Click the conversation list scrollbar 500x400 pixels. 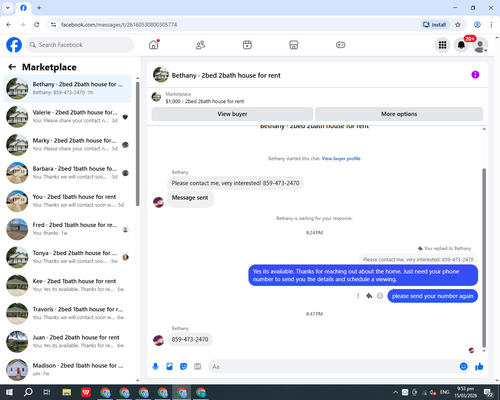pos(137,143)
